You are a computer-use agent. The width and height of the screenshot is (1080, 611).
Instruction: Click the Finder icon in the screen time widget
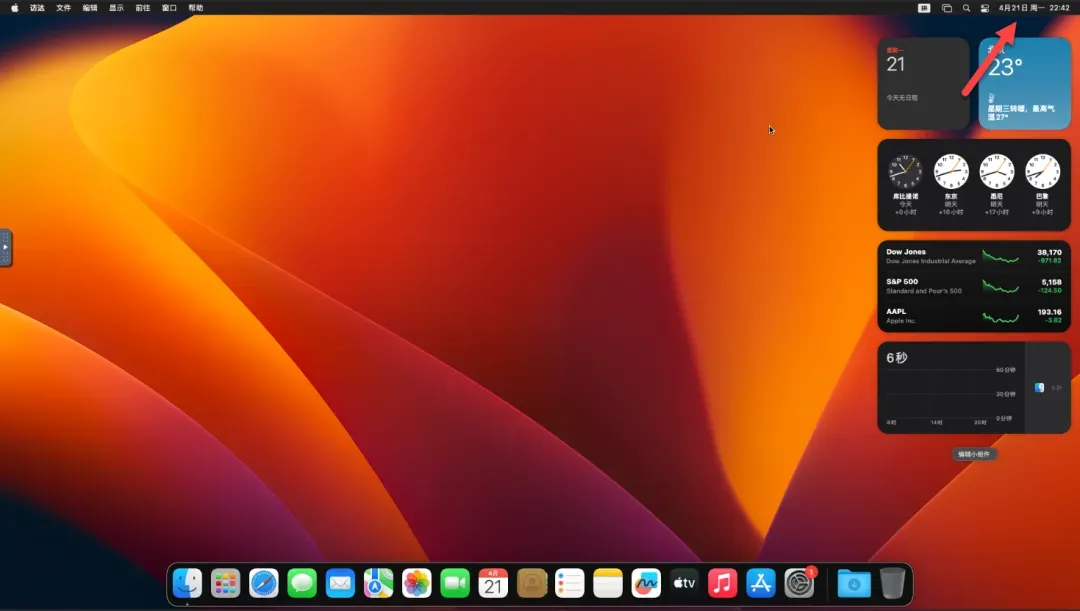point(1039,388)
